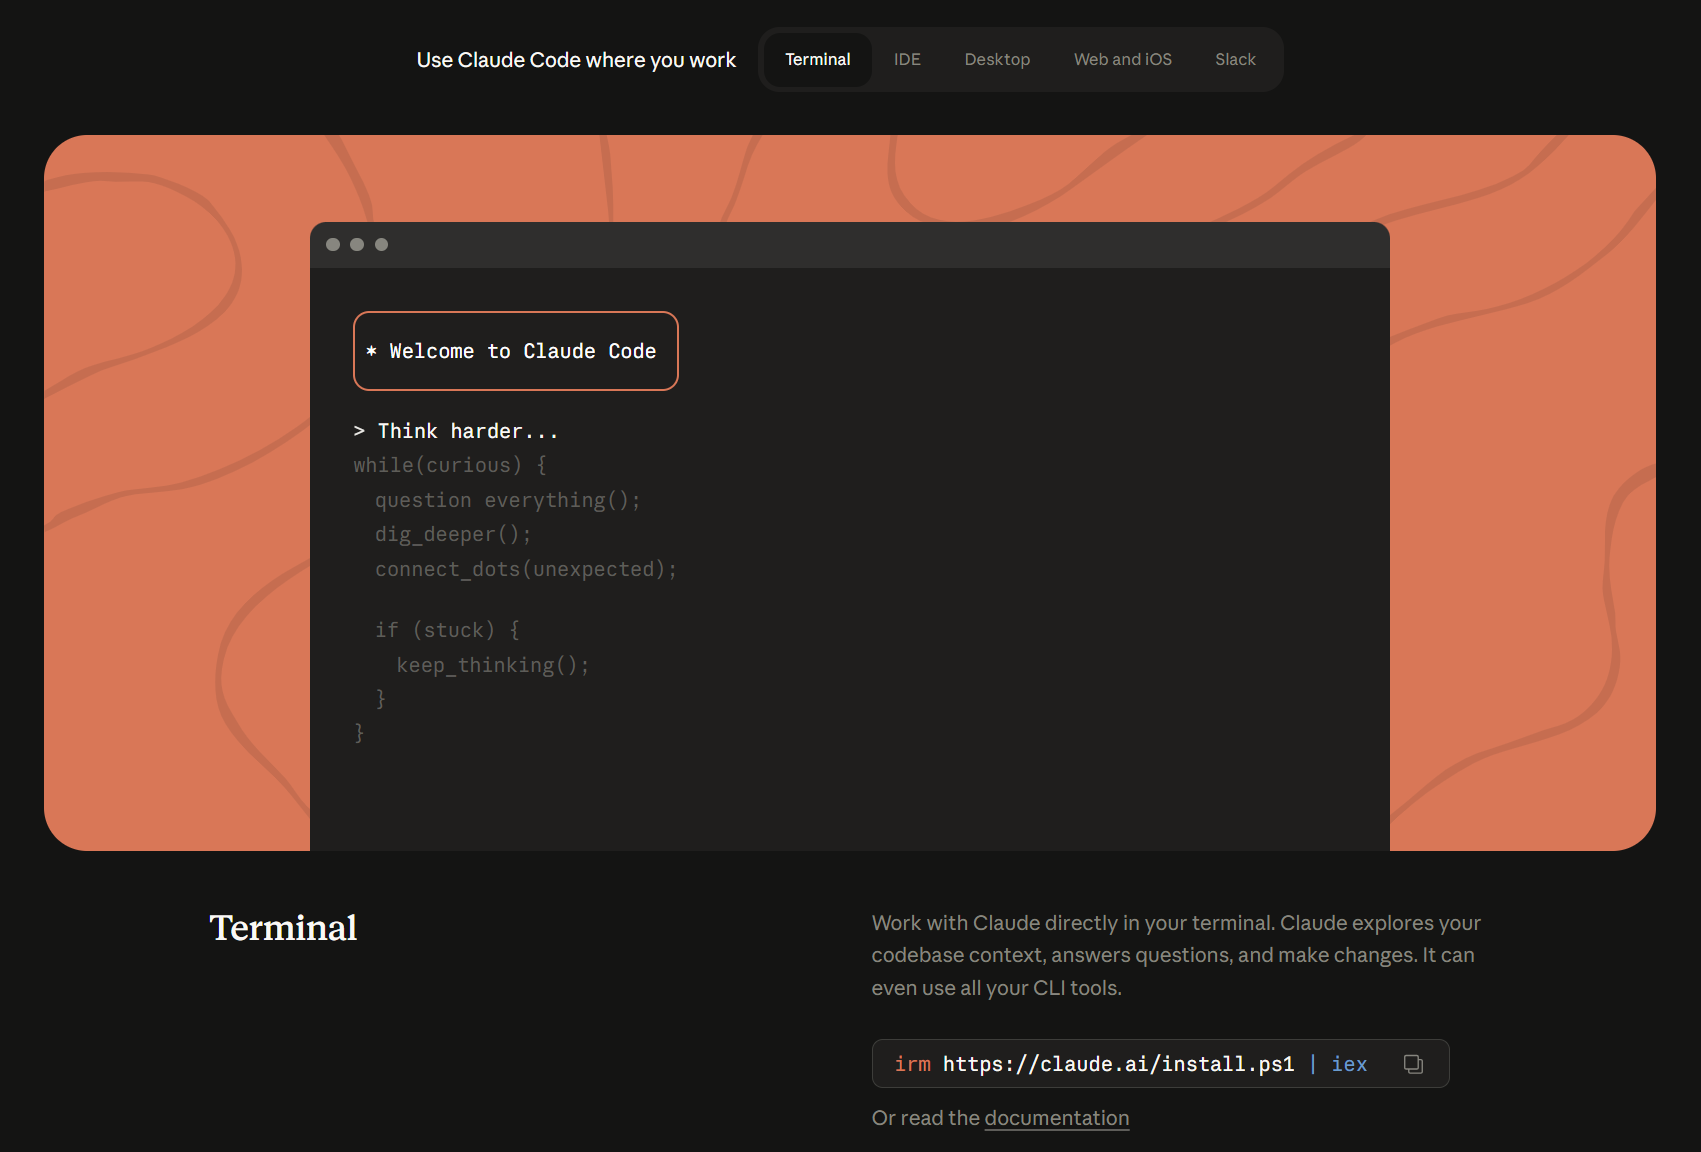Click the middle gray dot in terminal title bar

(357, 245)
